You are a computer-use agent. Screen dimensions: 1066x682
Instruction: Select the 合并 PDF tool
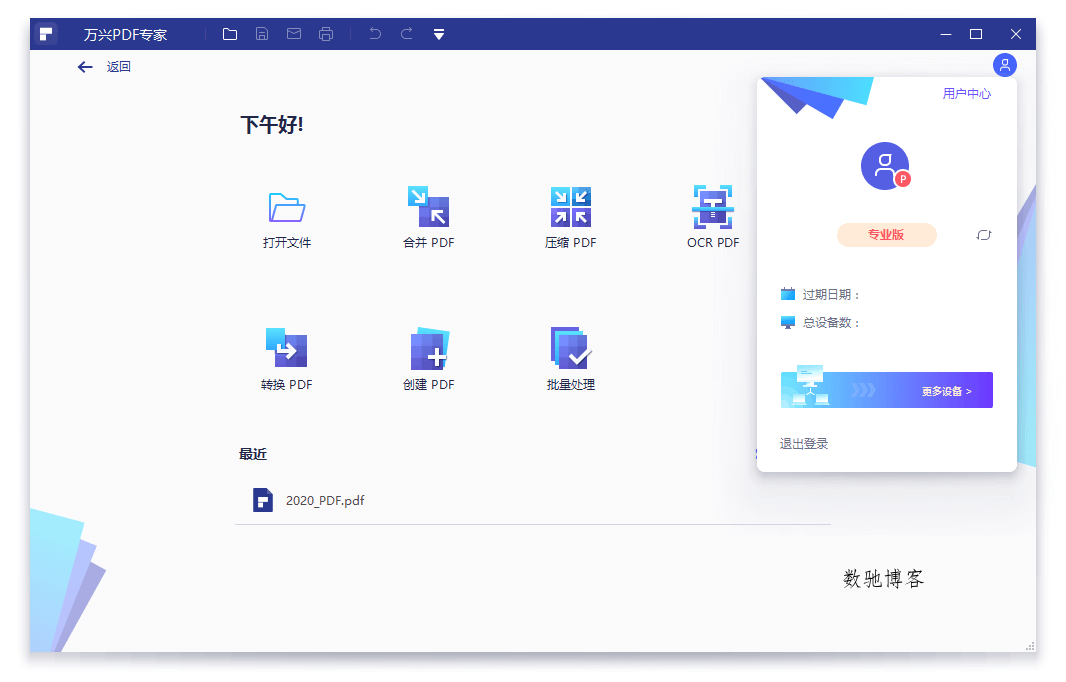coord(428,217)
